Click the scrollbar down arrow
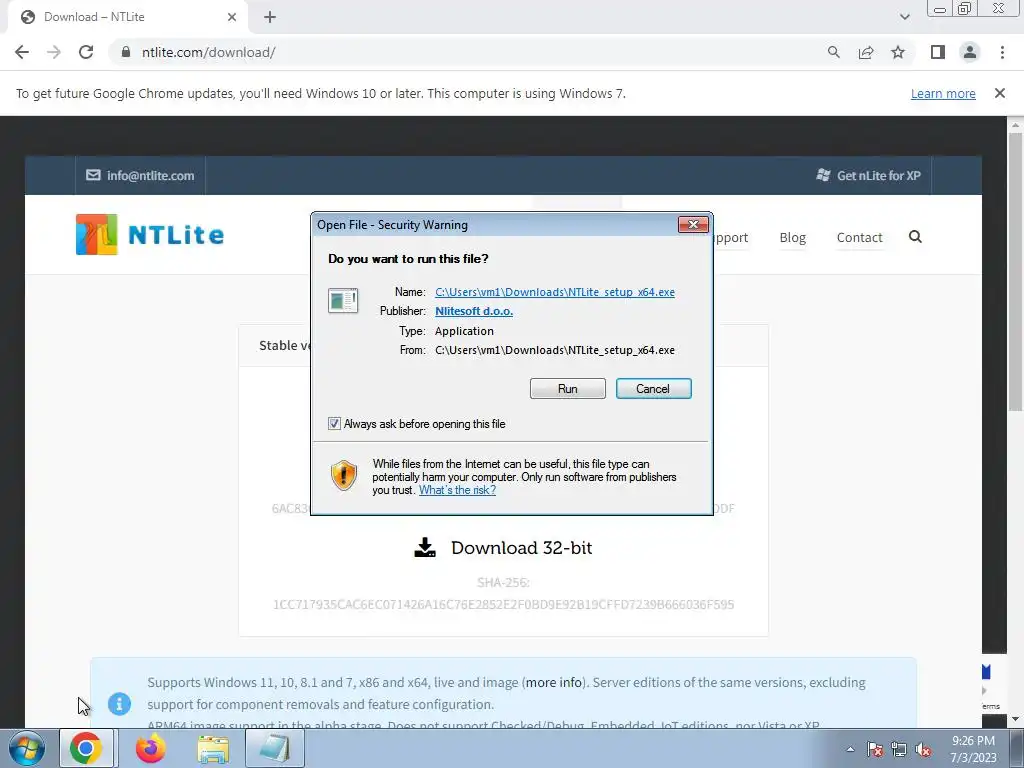1024x768 pixels. point(1015,720)
